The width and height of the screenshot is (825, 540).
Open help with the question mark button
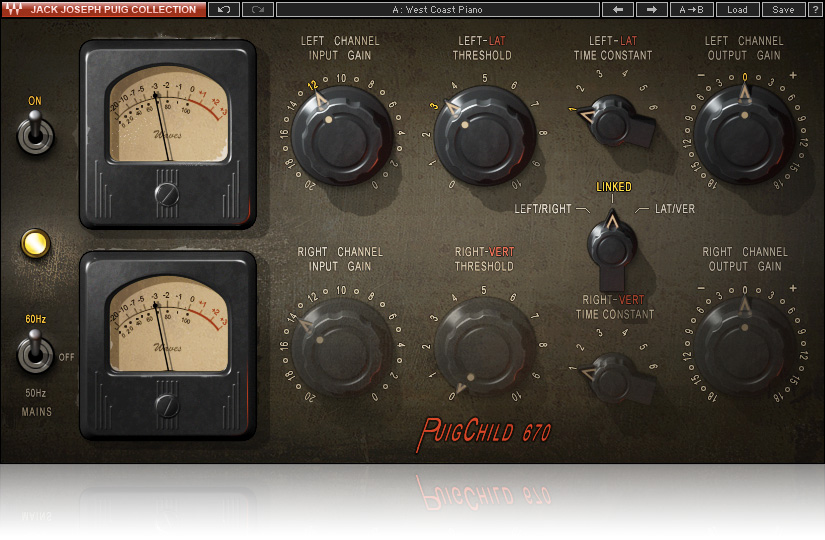pyautogui.click(x=815, y=10)
